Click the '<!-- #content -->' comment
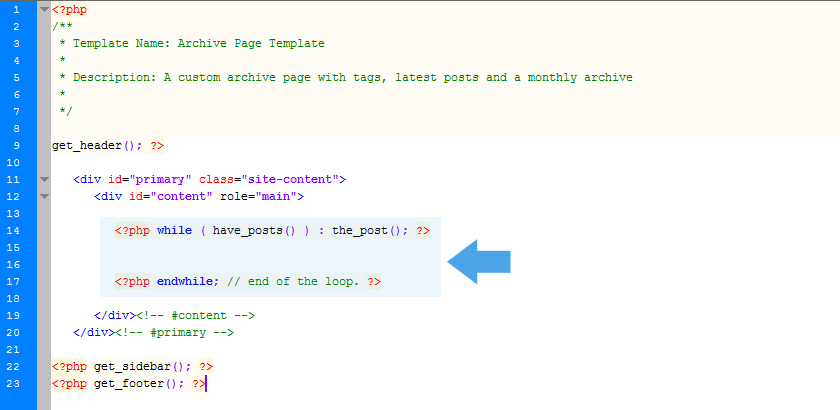 [196, 316]
